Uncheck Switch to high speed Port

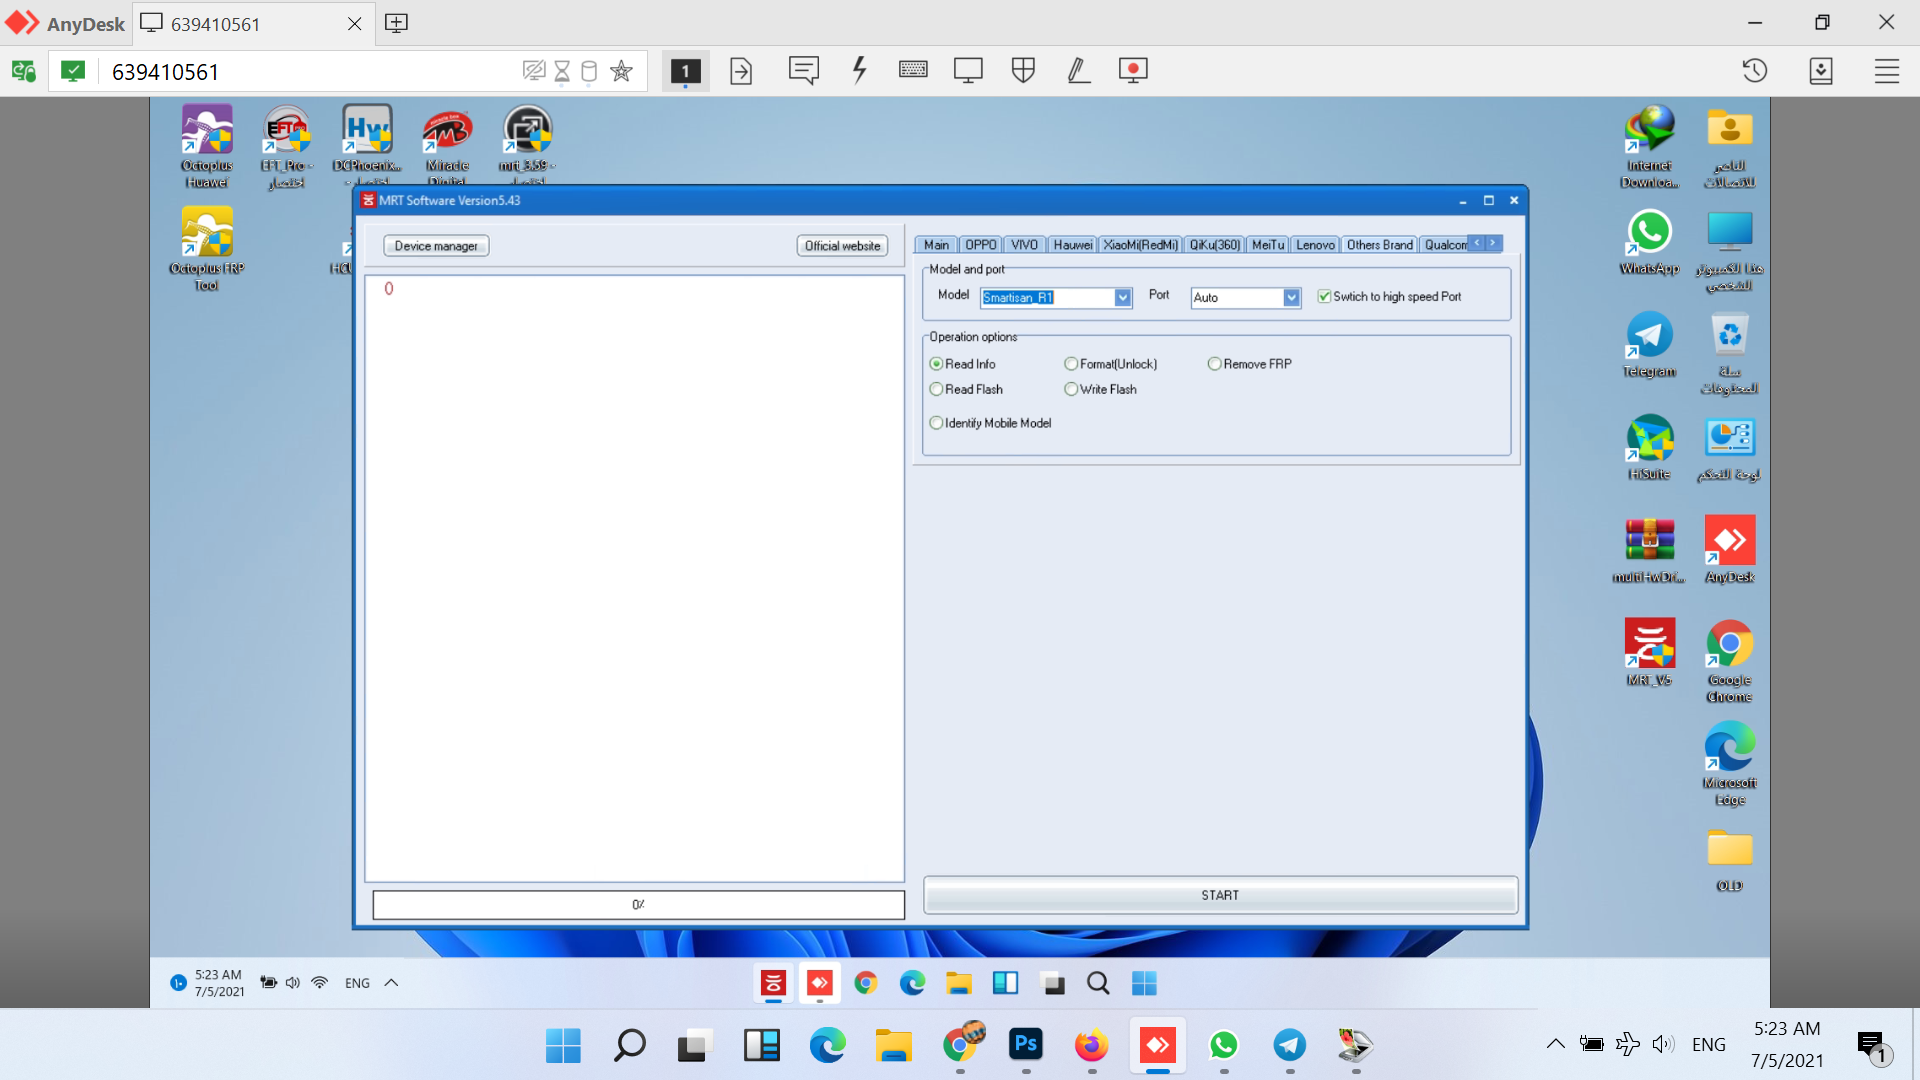[1324, 297]
